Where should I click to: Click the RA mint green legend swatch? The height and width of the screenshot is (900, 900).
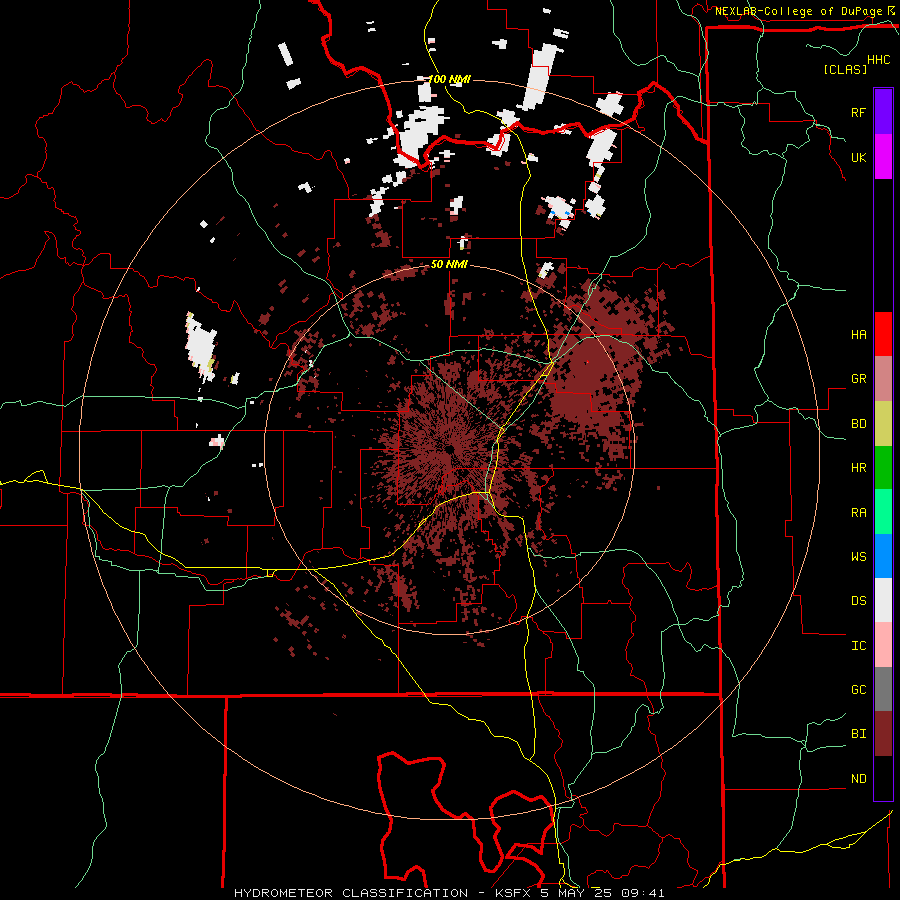[883, 512]
